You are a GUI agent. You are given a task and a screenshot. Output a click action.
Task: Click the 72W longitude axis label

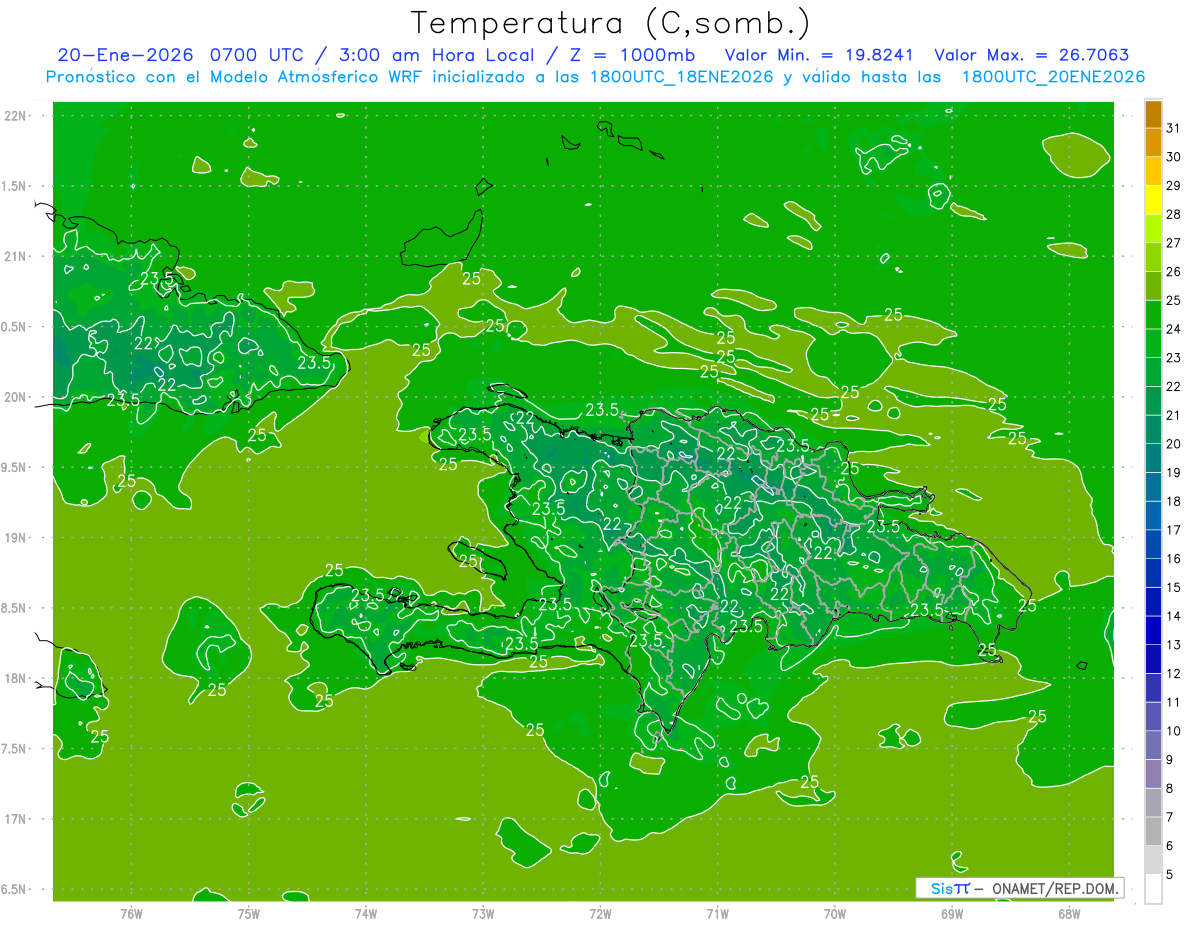(x=600, y=913)
